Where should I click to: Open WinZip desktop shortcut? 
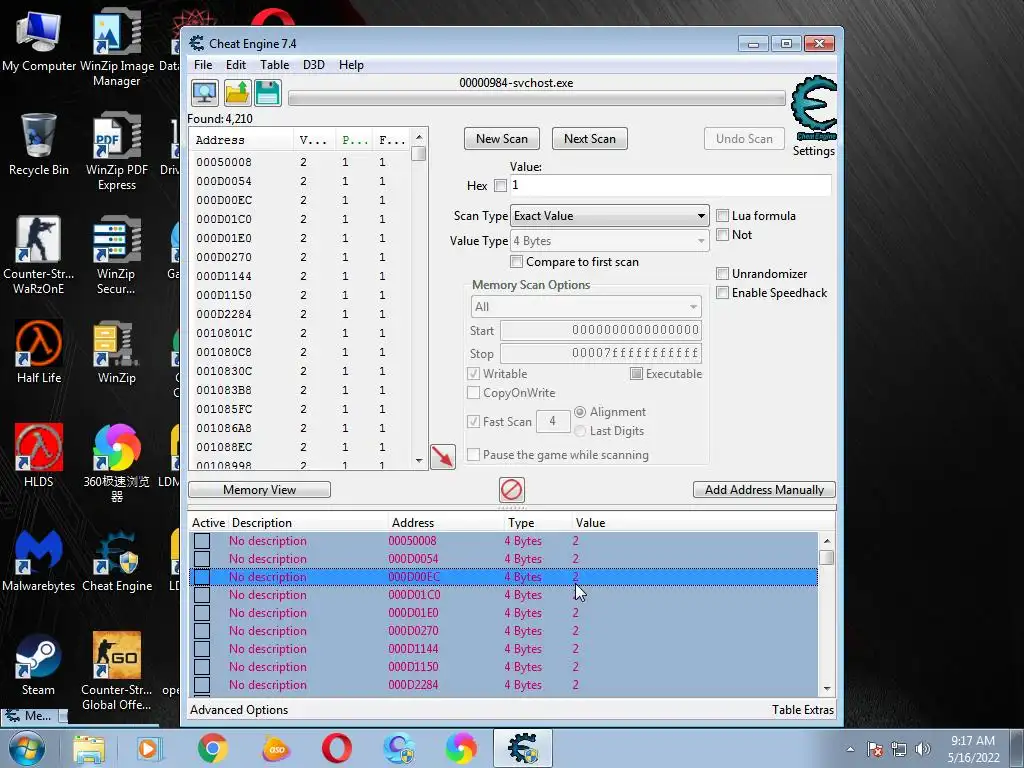[x=116, y=352]
